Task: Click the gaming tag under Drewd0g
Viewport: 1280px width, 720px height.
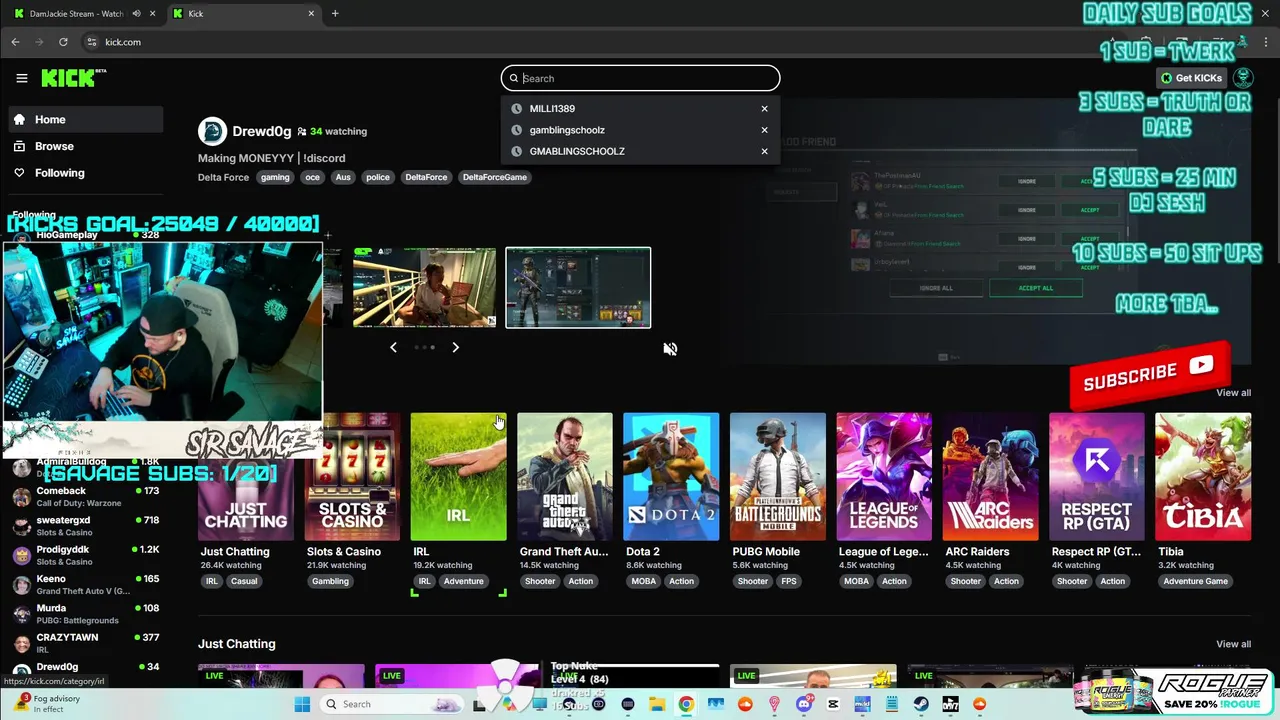Action: point(275,177)
